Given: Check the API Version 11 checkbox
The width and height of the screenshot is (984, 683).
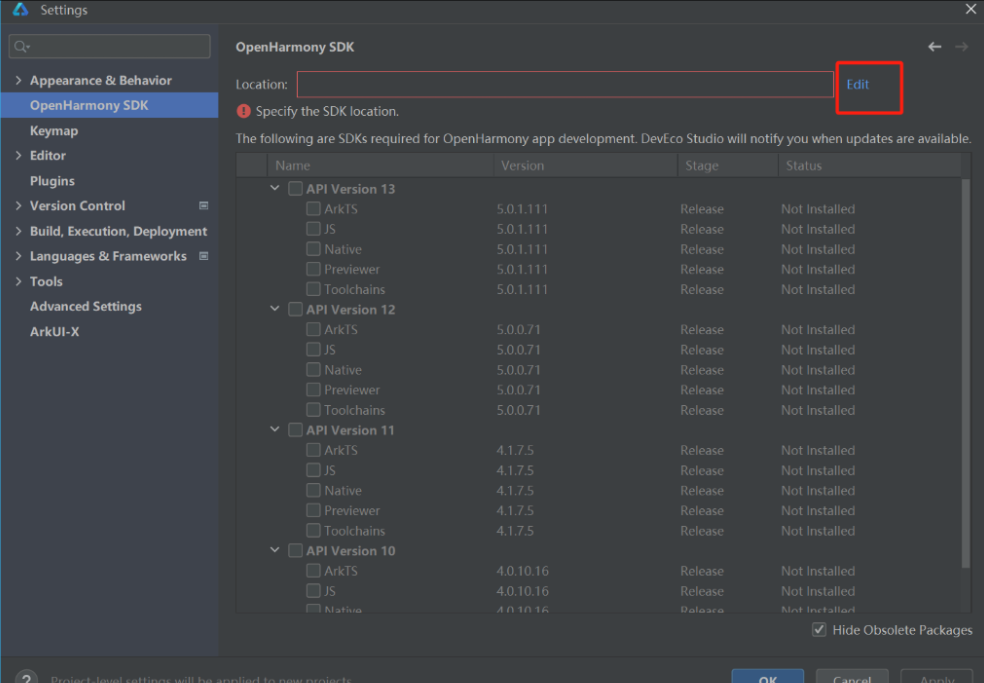Looking at the screenshot, I should [x=295, y=430].
